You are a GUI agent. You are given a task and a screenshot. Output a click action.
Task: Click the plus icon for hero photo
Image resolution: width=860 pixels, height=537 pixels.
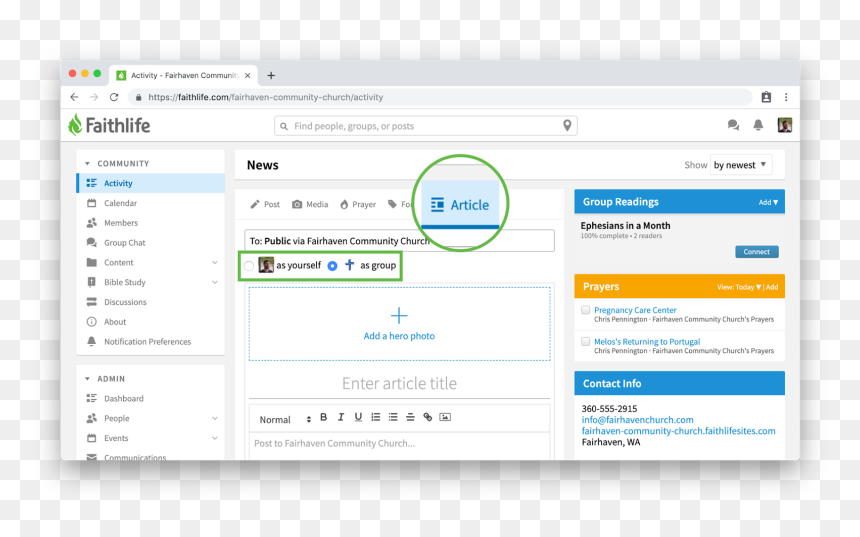pos(399,315)
